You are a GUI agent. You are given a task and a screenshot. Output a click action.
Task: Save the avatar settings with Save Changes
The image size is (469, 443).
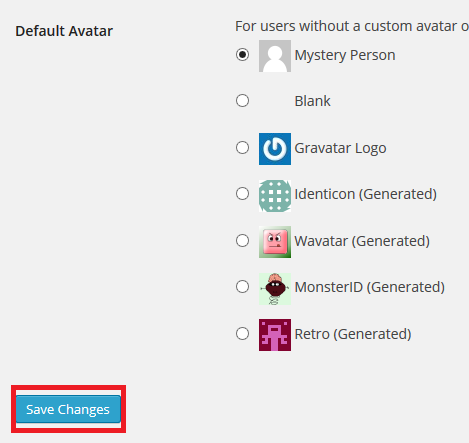tap(68, 409)
